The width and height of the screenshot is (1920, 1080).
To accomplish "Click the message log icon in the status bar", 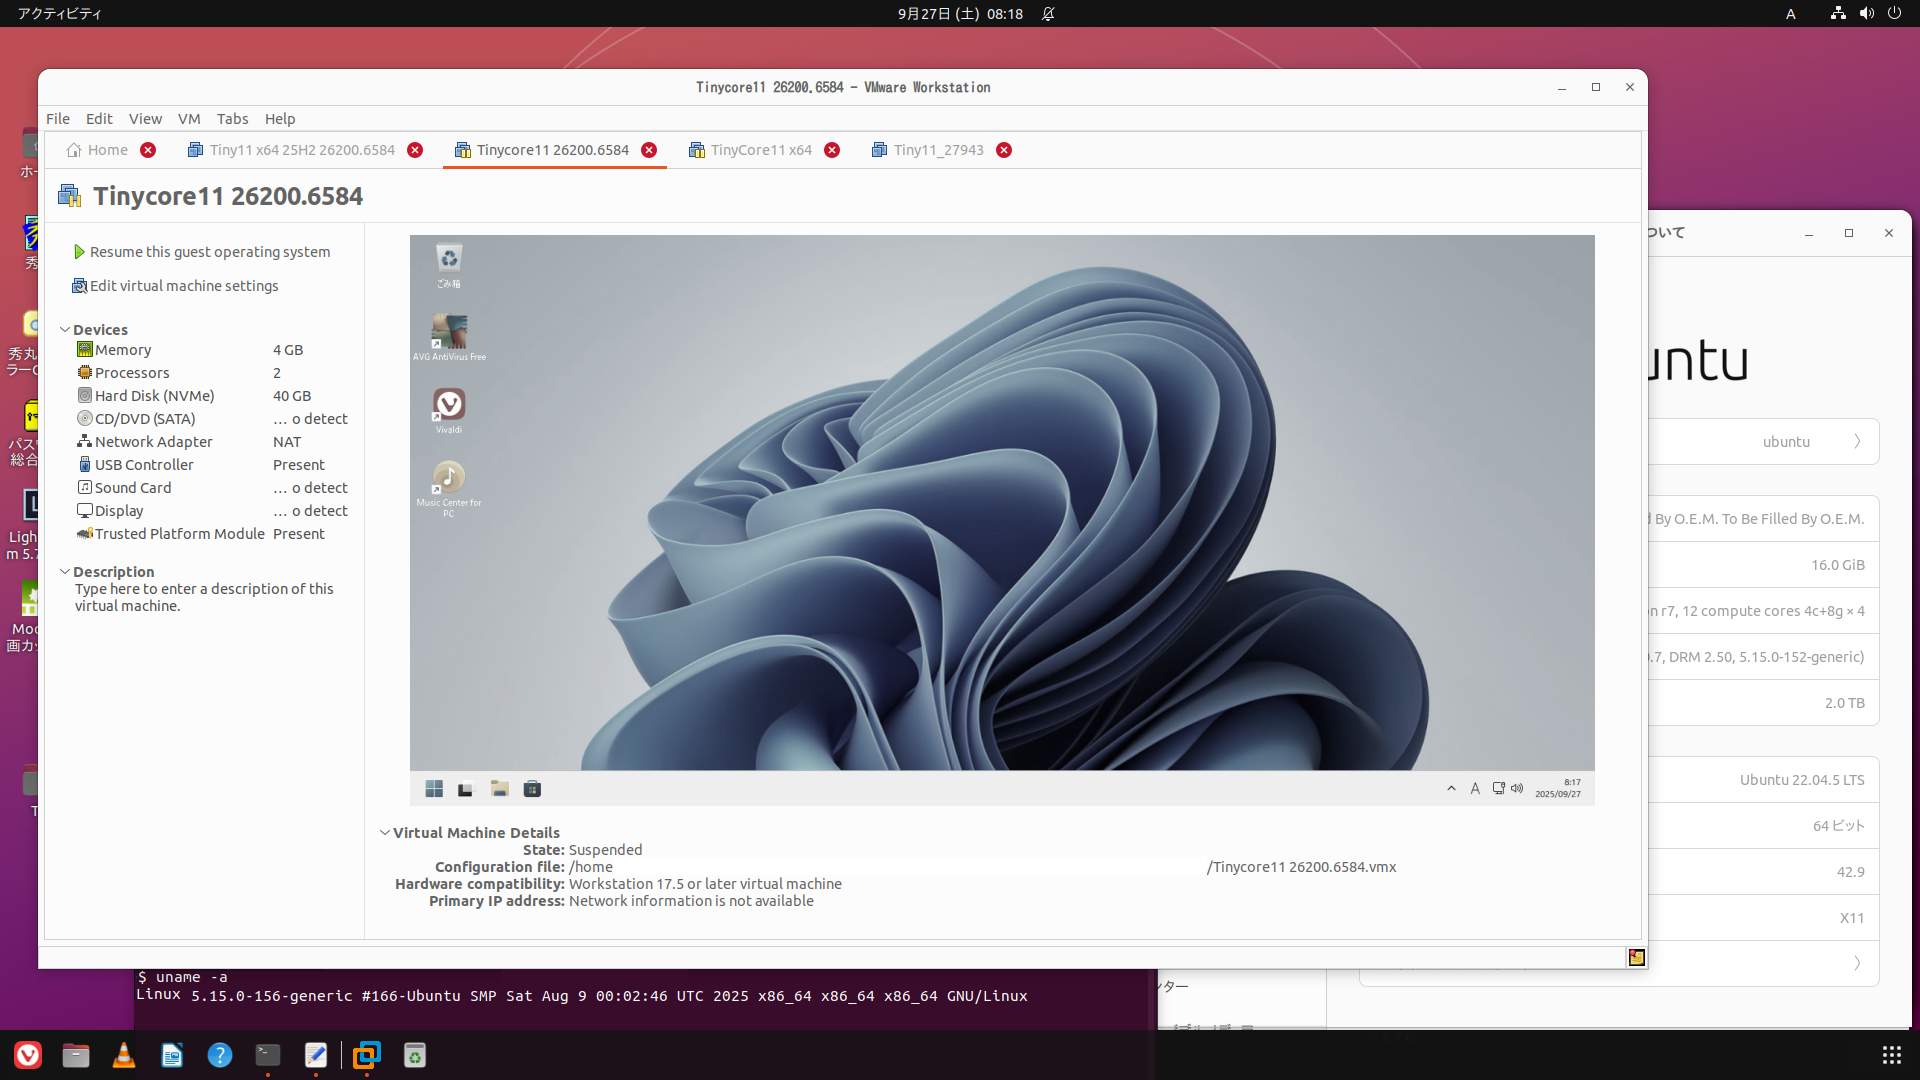I will tap(1636, 958).
